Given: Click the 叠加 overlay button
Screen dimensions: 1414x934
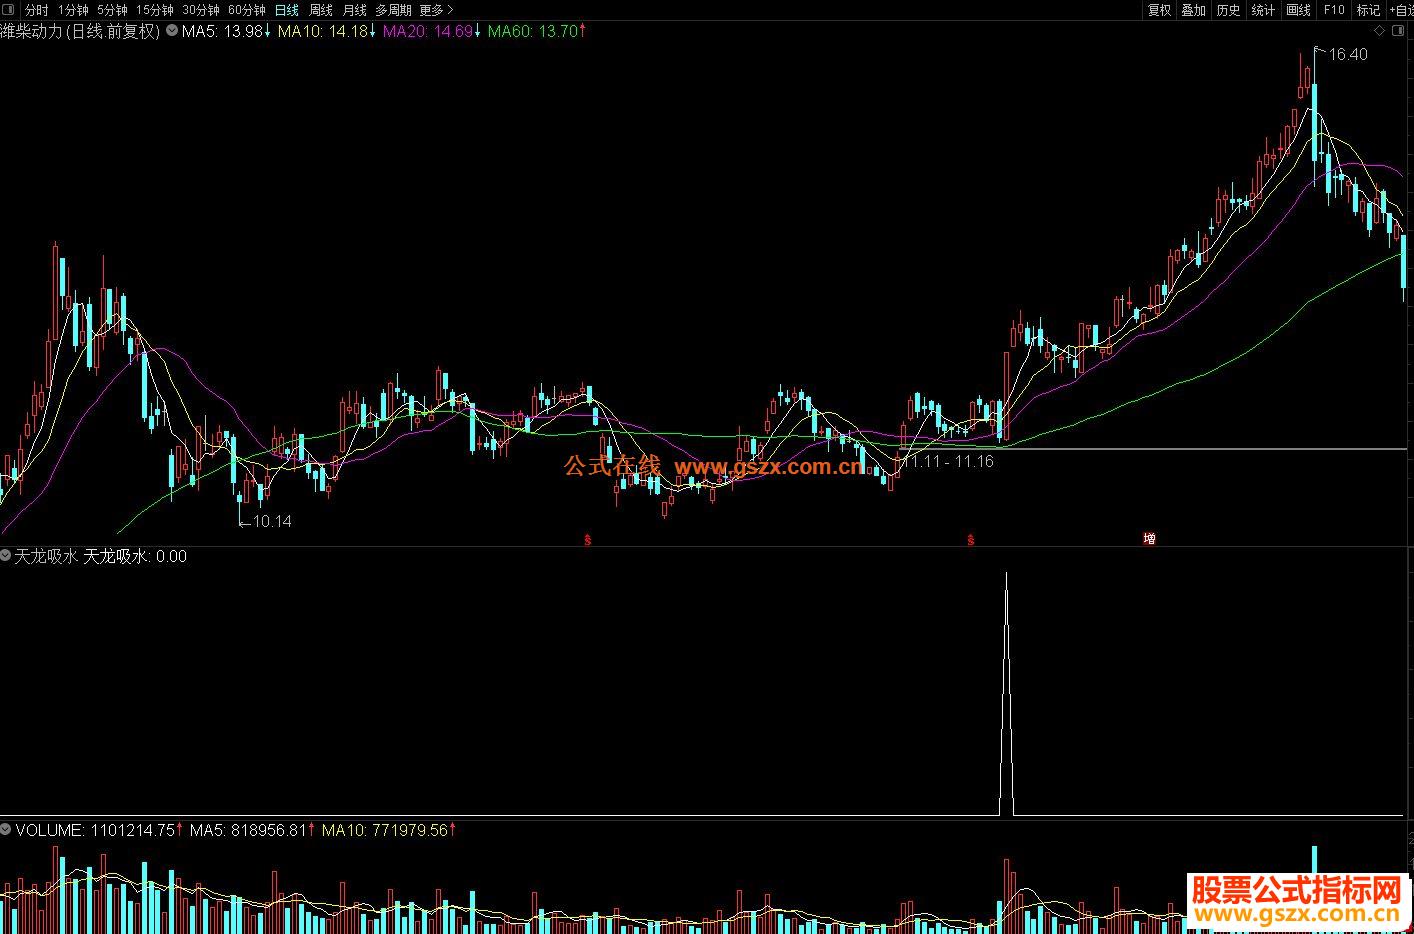Looking at the screenshot, I should 1193,10.
